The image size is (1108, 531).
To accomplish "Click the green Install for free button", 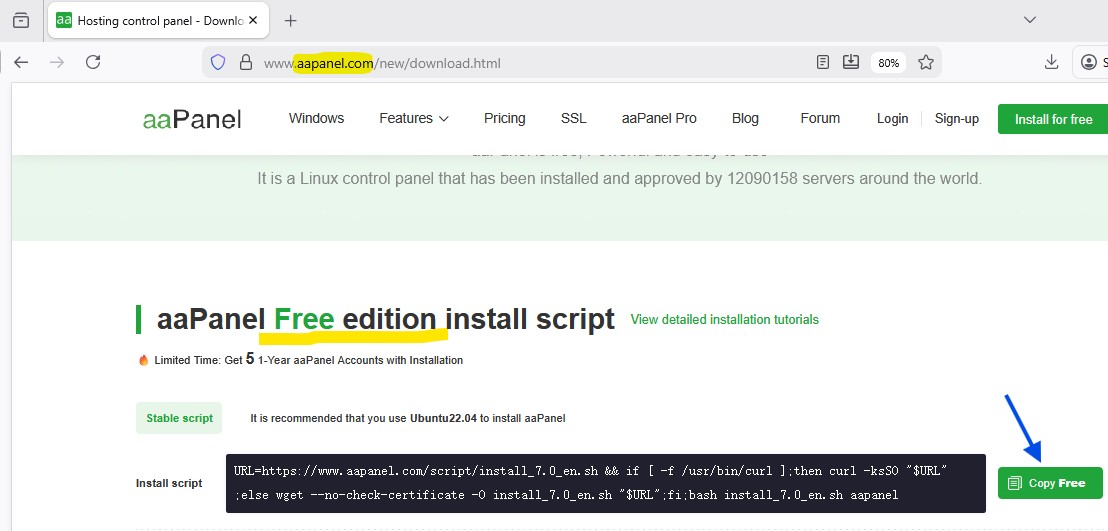I will (1053, 119).
